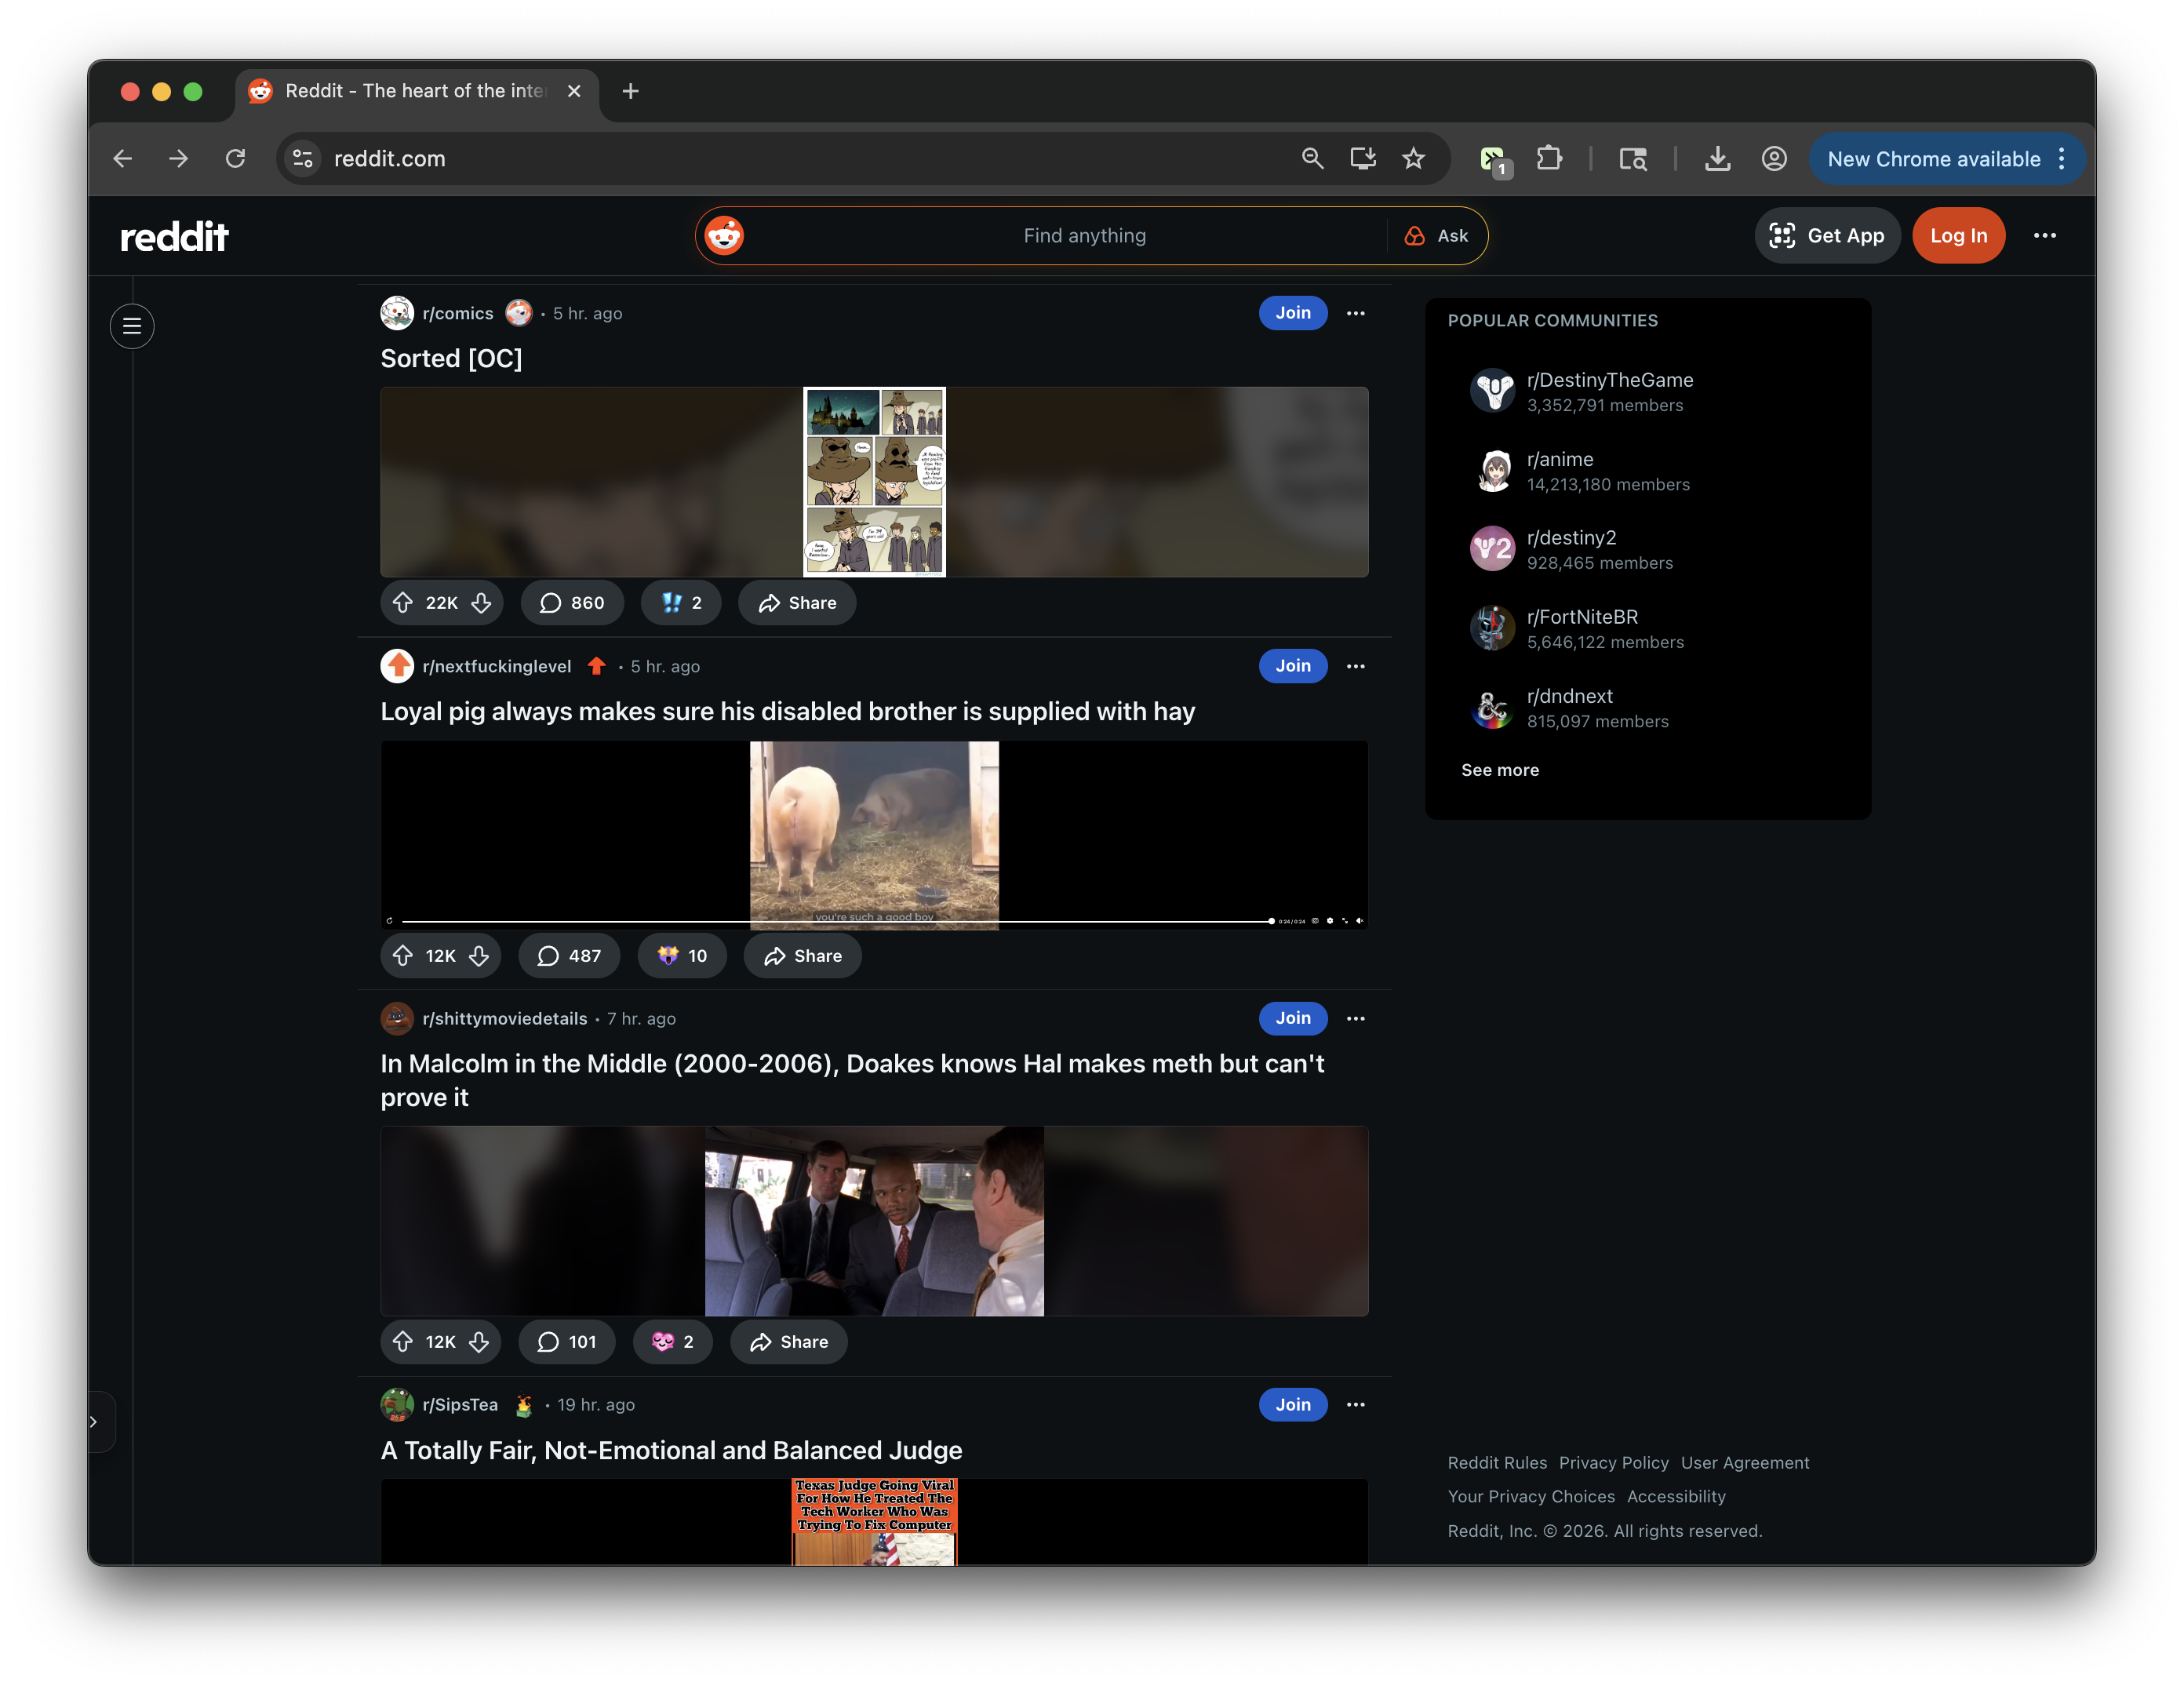Image resolution: width=2184 pixels, height=1682 pixels.
Task: Open comments on Malcolm in the Middle post
Action: pos(567,1342)
